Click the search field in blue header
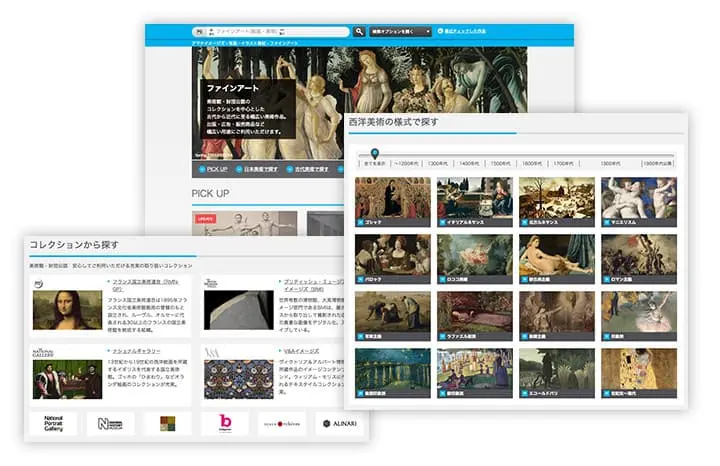720x466 pixels. pos(271,32)
